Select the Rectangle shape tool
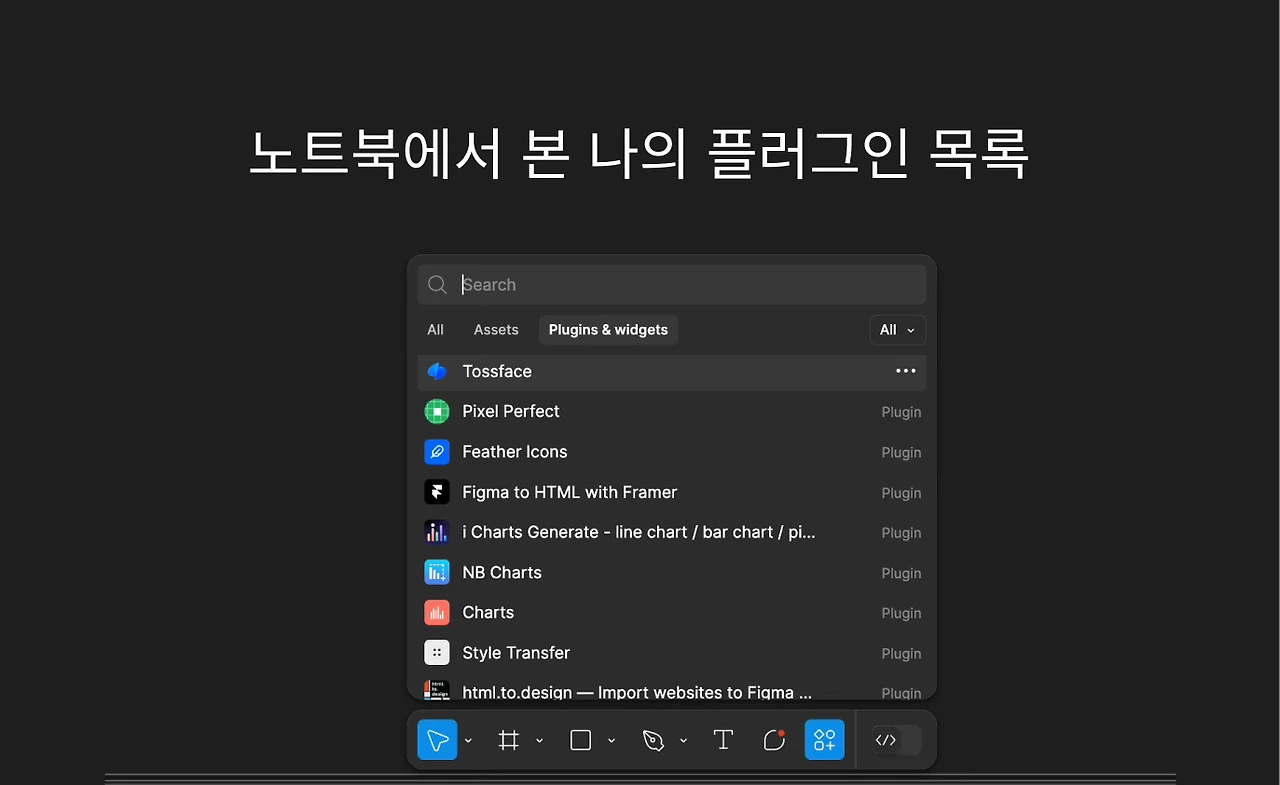The height and width of the screenshot is (785, 1280). pyautogui.click(x=581, y=740)
